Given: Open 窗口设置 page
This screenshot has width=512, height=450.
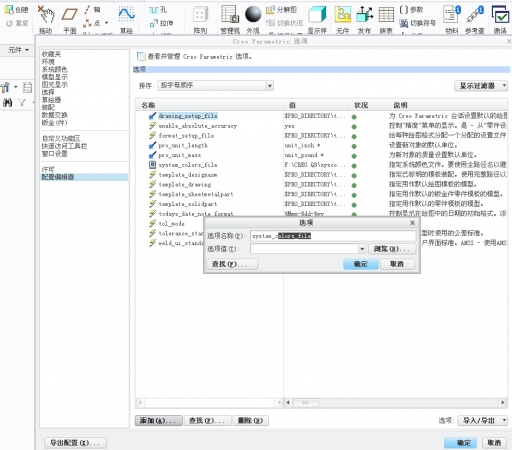Looking at the screenshot, I should coord(55,154).
